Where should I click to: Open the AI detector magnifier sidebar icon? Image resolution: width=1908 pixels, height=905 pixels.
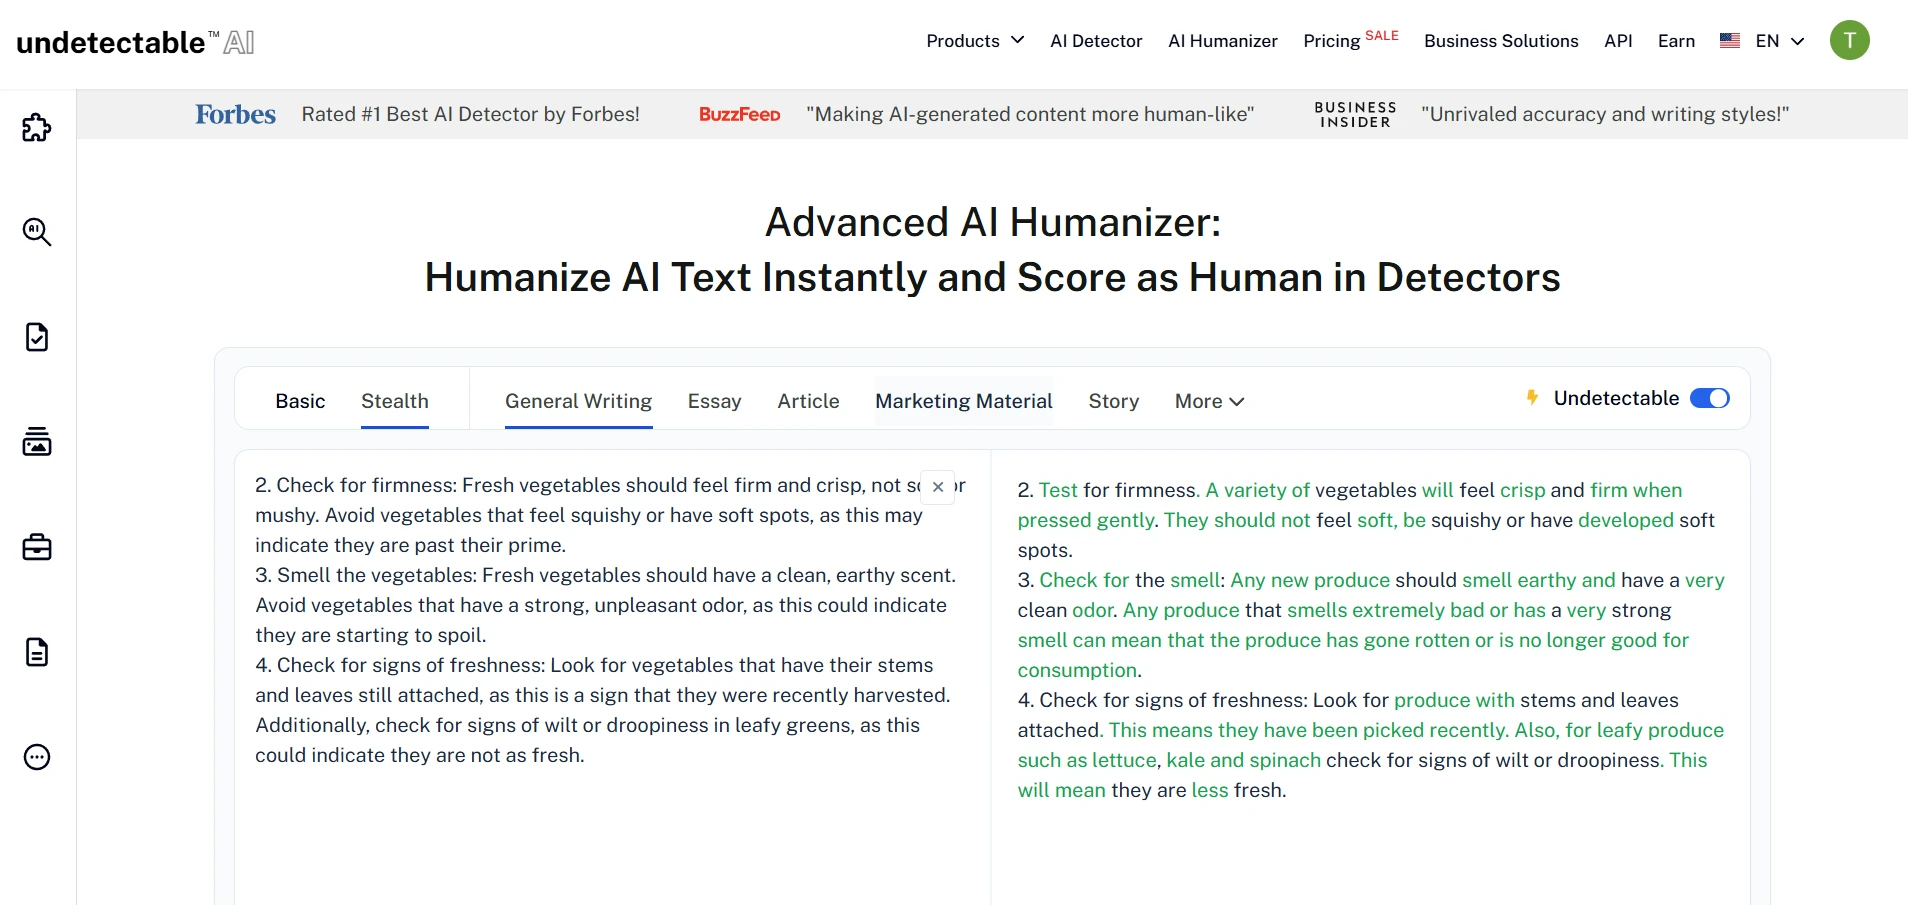click(37, 232)
